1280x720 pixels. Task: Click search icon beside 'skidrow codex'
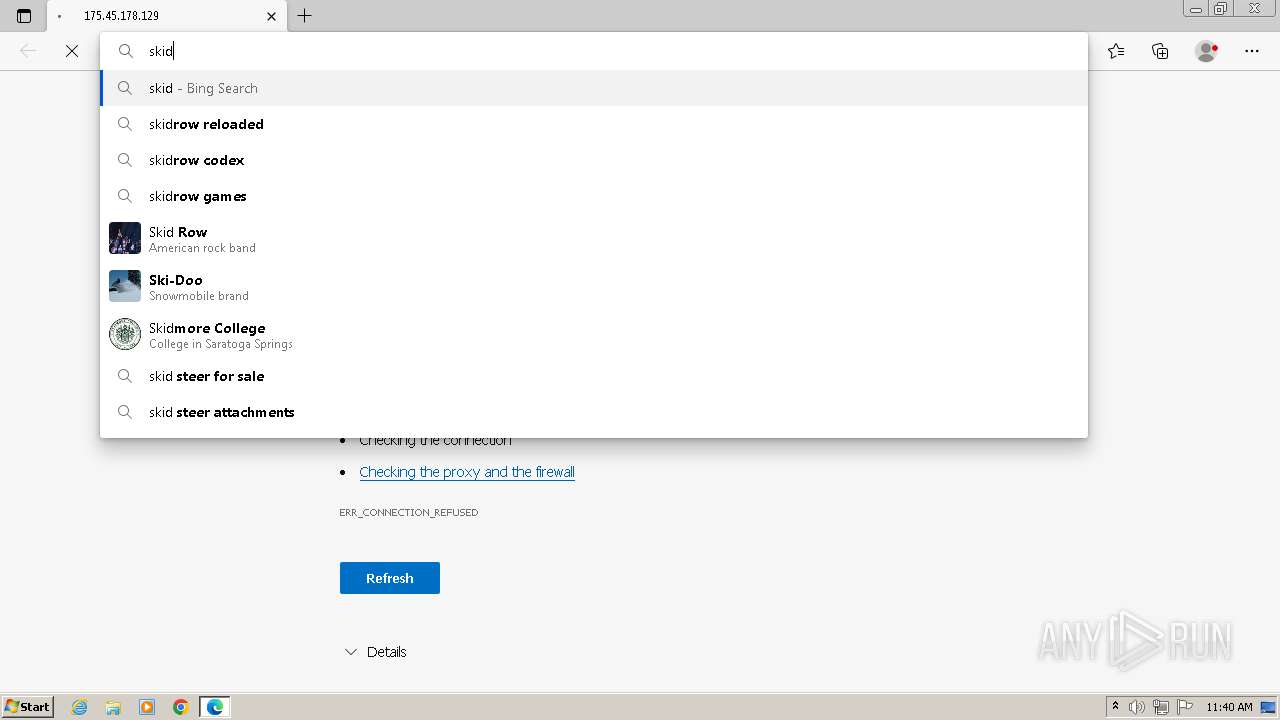click(x=125, y=160)
